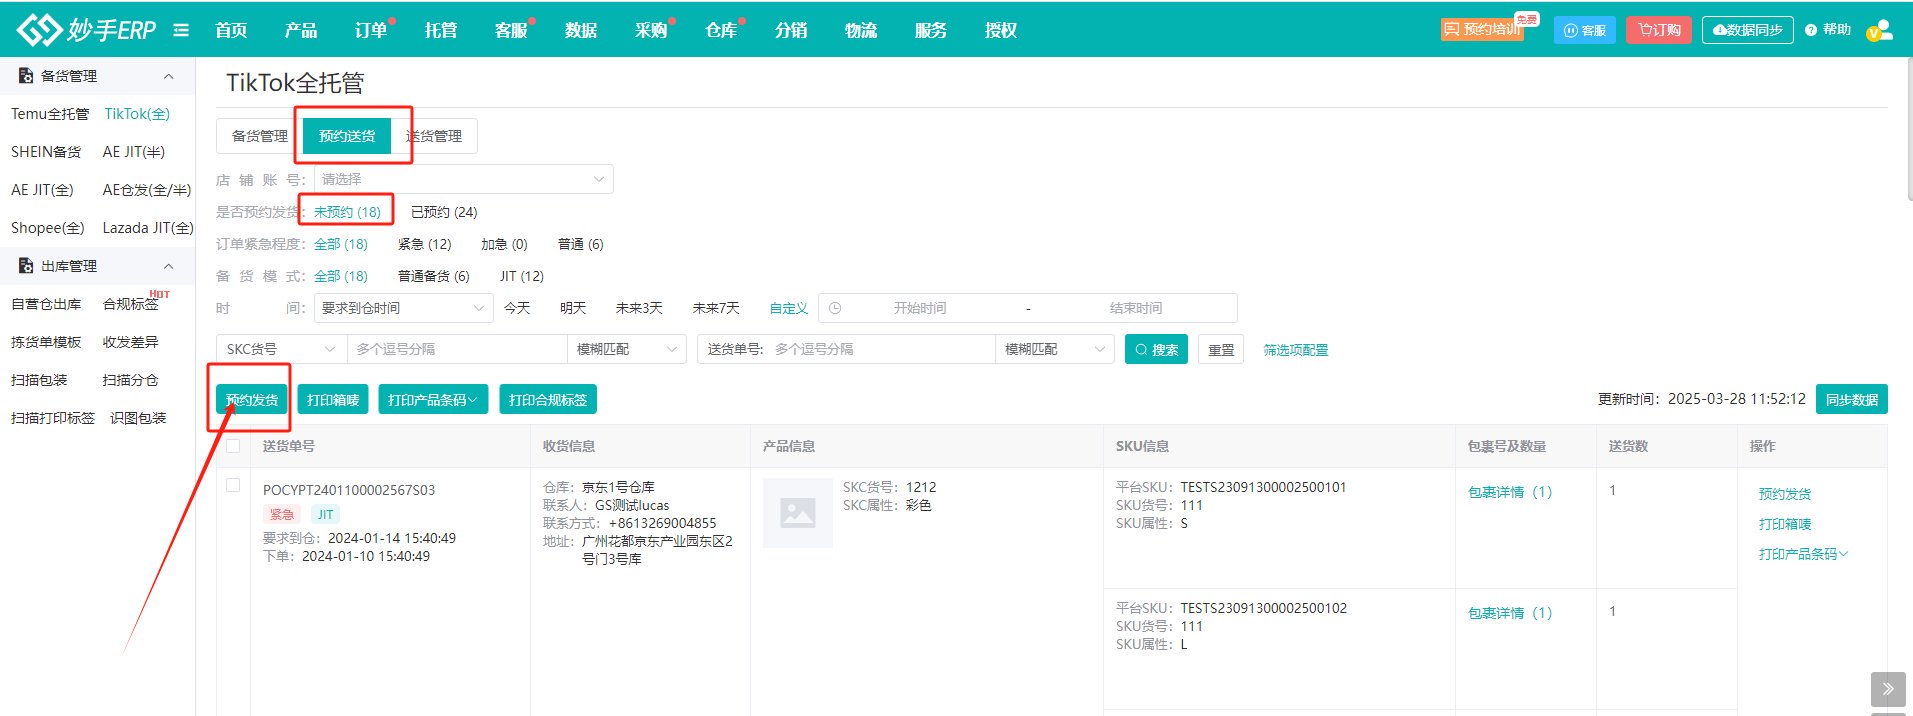The width and height of the screenshot is (1913, 716).
Task: Switch to the 备货管理 tab
Action: point(260,136)
